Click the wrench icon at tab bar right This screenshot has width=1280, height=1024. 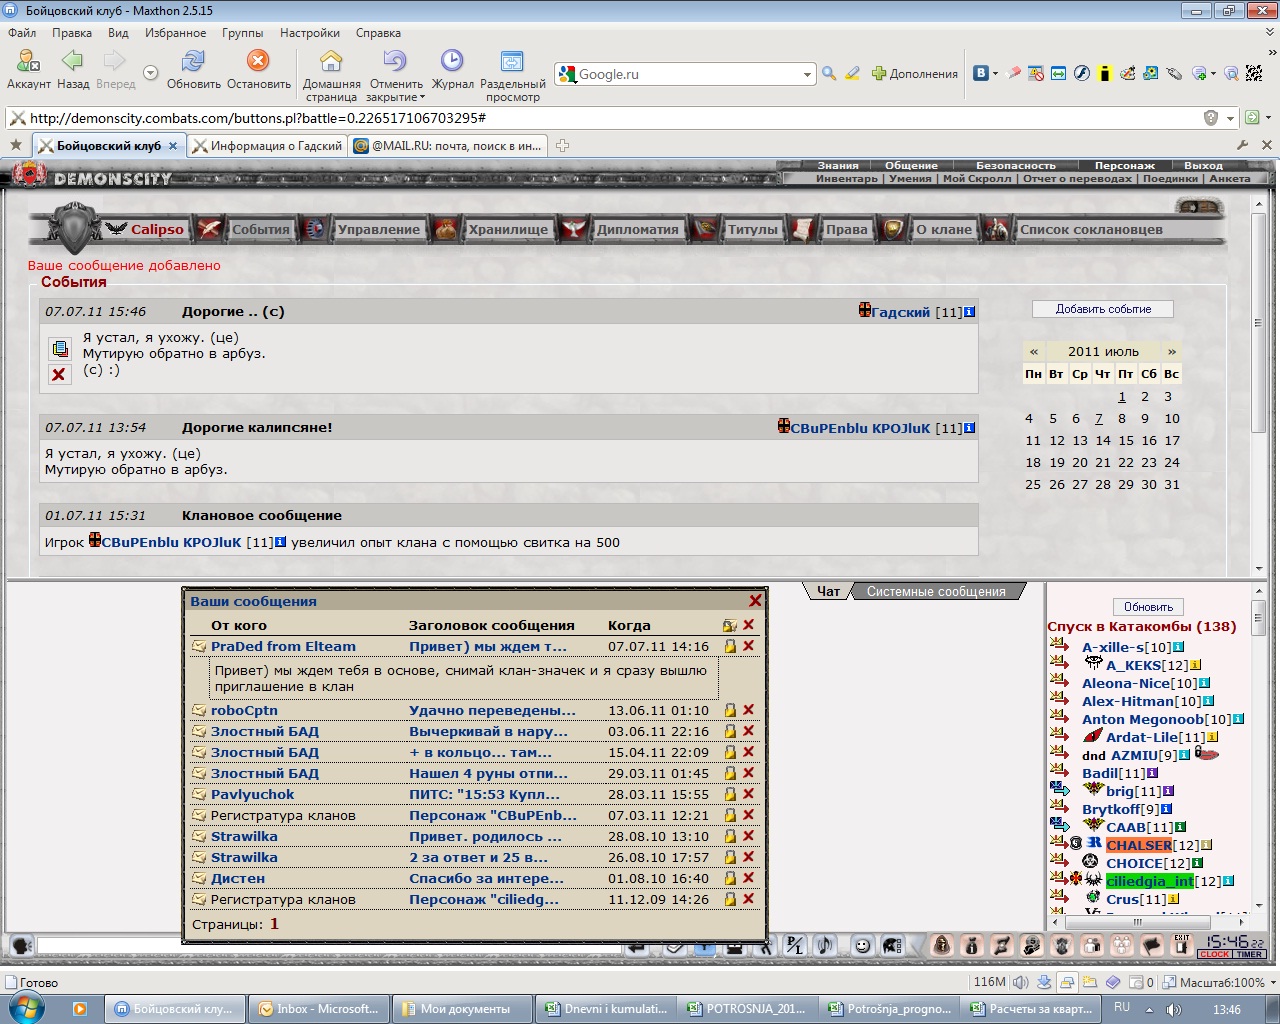click(x=1243, y=145)
